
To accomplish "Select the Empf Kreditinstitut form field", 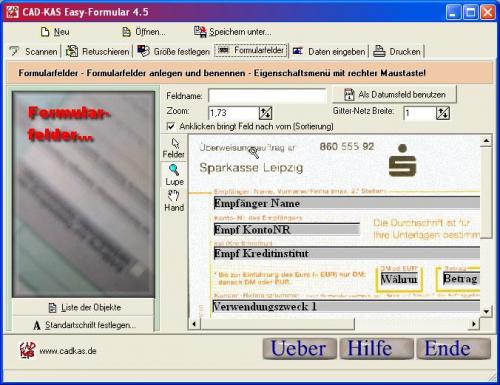I will 347,253.
